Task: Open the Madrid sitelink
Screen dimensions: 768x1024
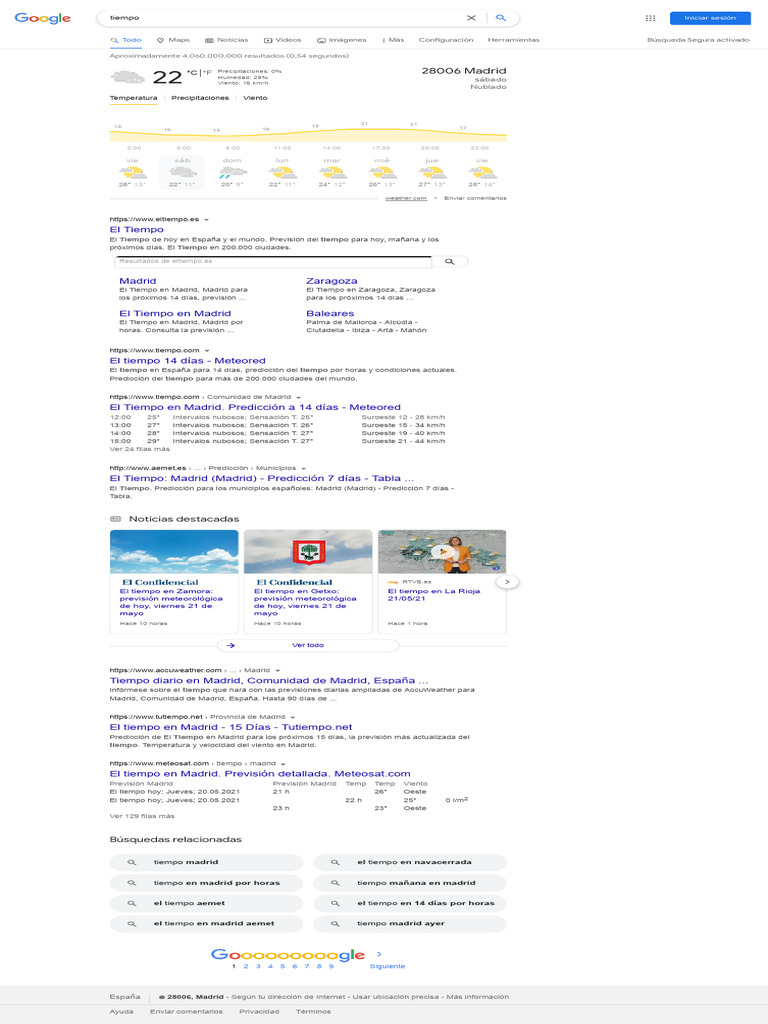Action: point(138,281)
